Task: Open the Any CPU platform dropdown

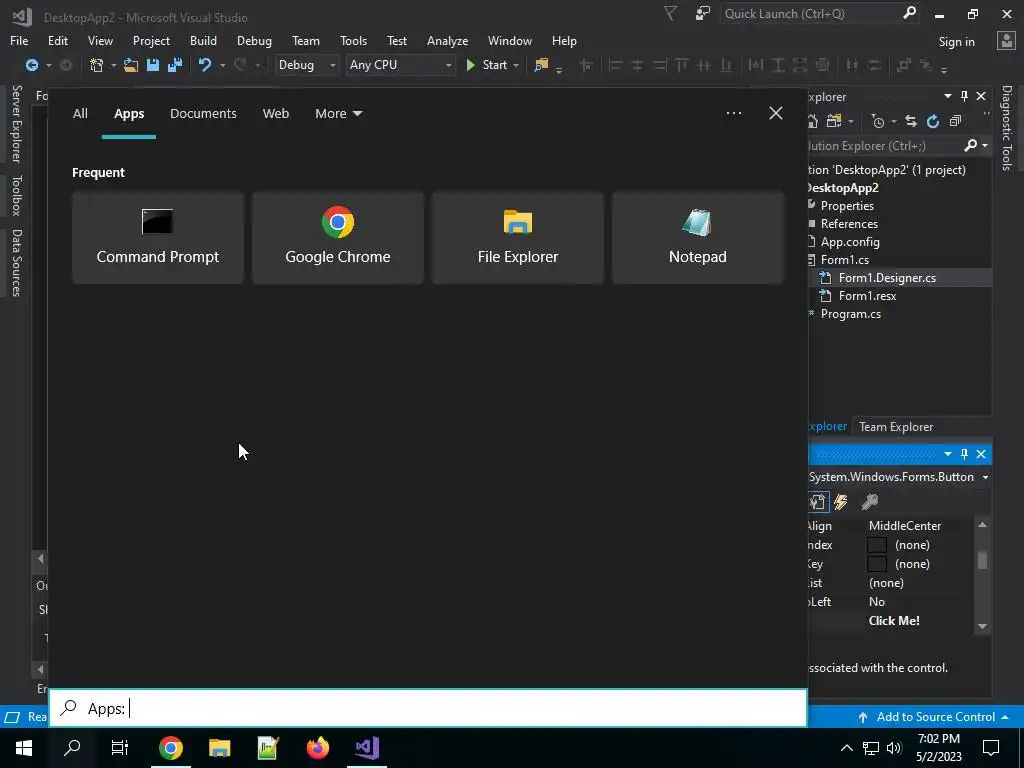Action: [x=400, y=65]
